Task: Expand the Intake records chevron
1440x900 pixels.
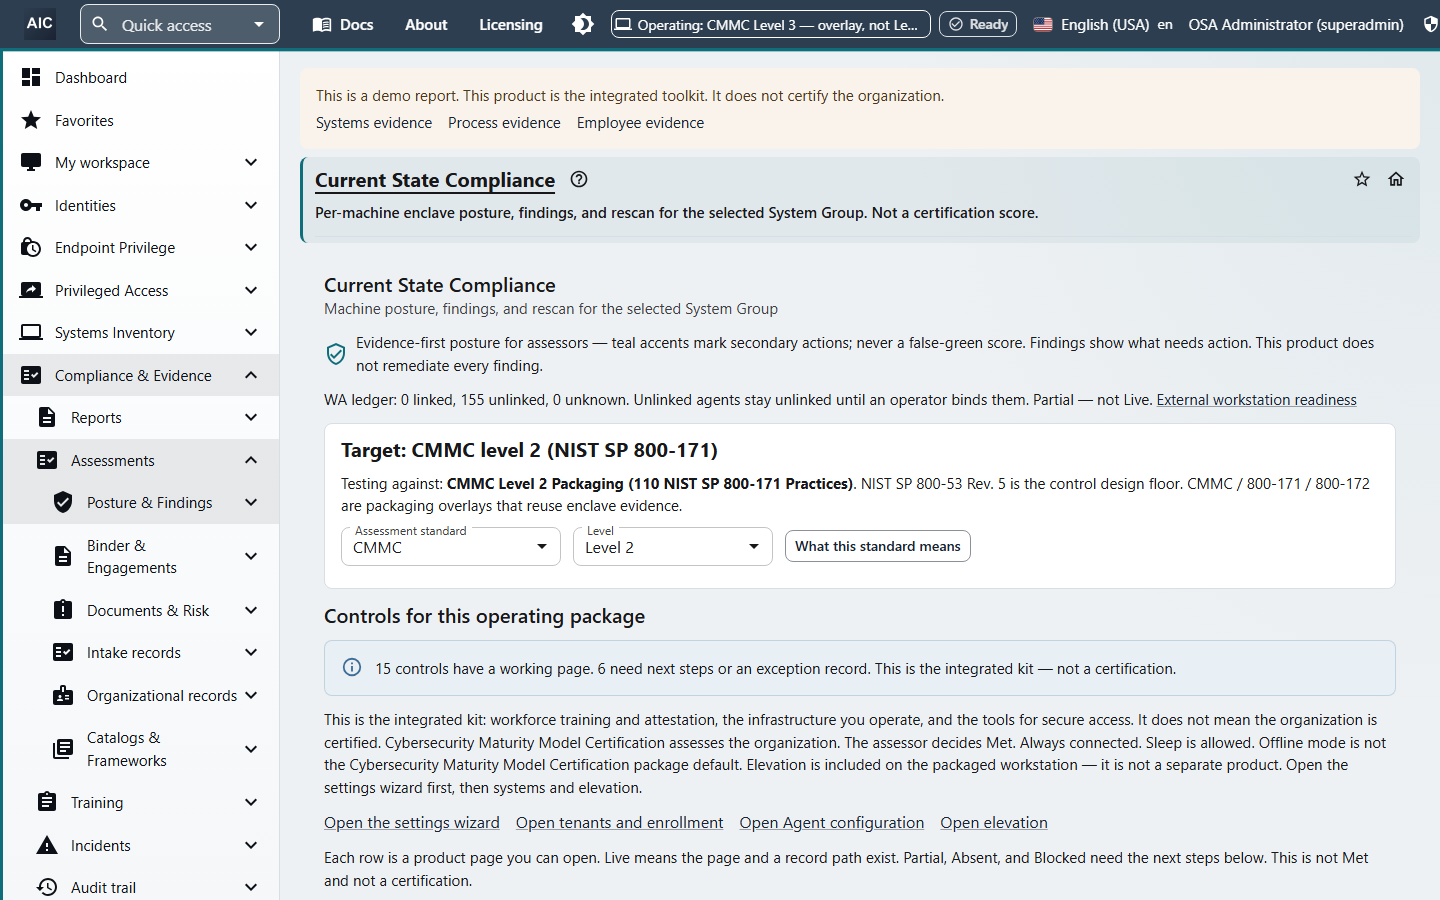Action: coord(251,652)
